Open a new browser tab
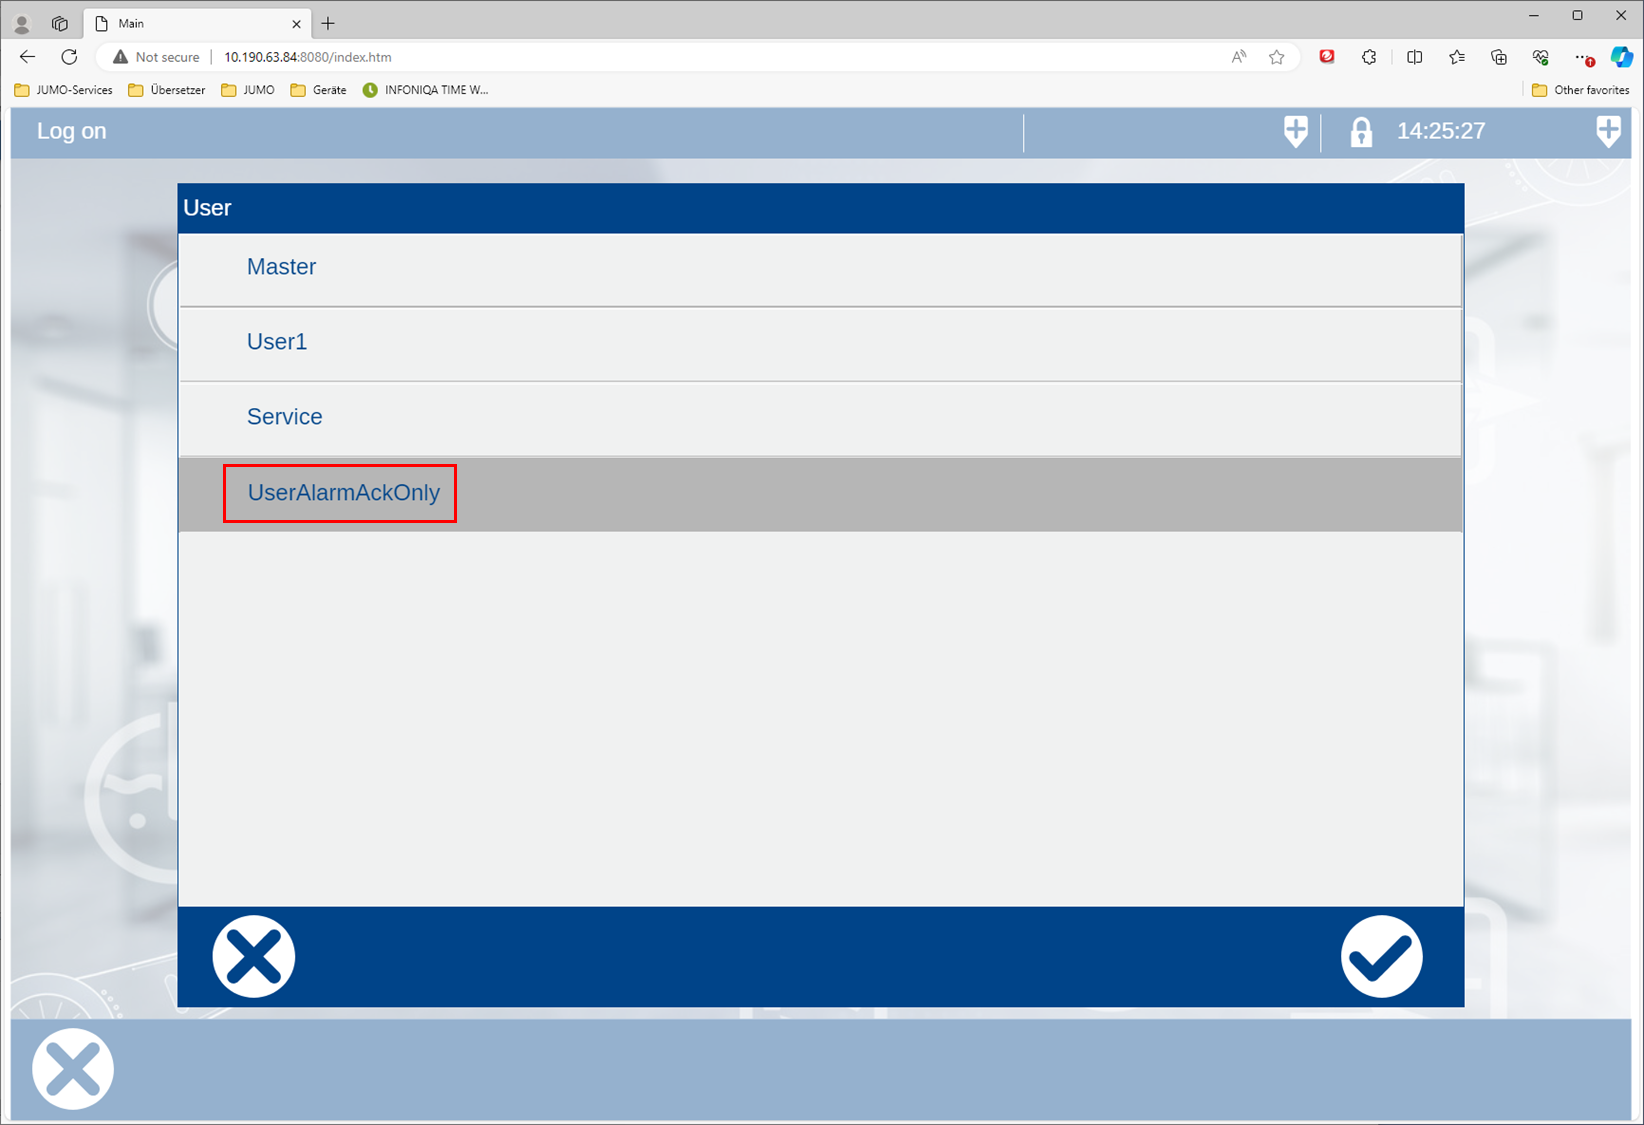 (328, 23)
